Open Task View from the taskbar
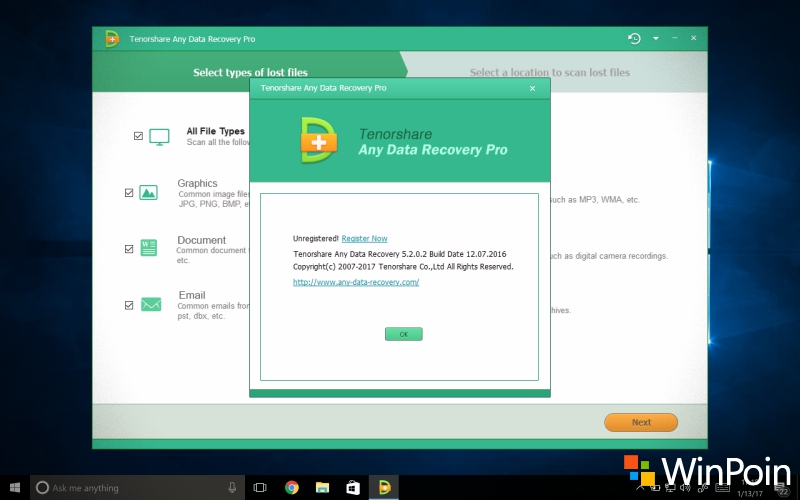 coord(260,487)
